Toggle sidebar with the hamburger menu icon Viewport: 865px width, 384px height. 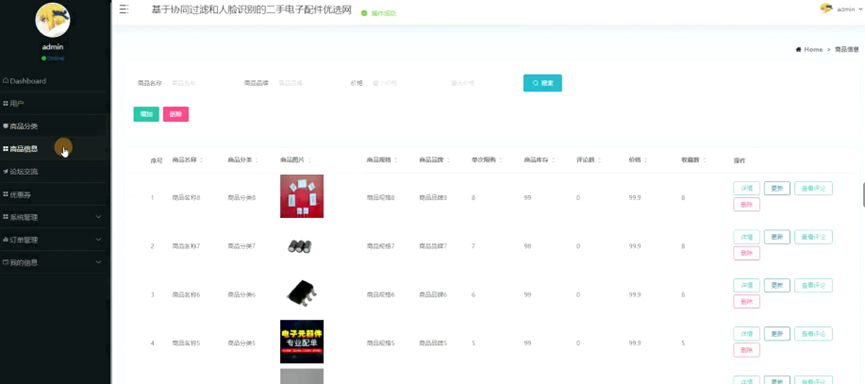coord(124,9)
